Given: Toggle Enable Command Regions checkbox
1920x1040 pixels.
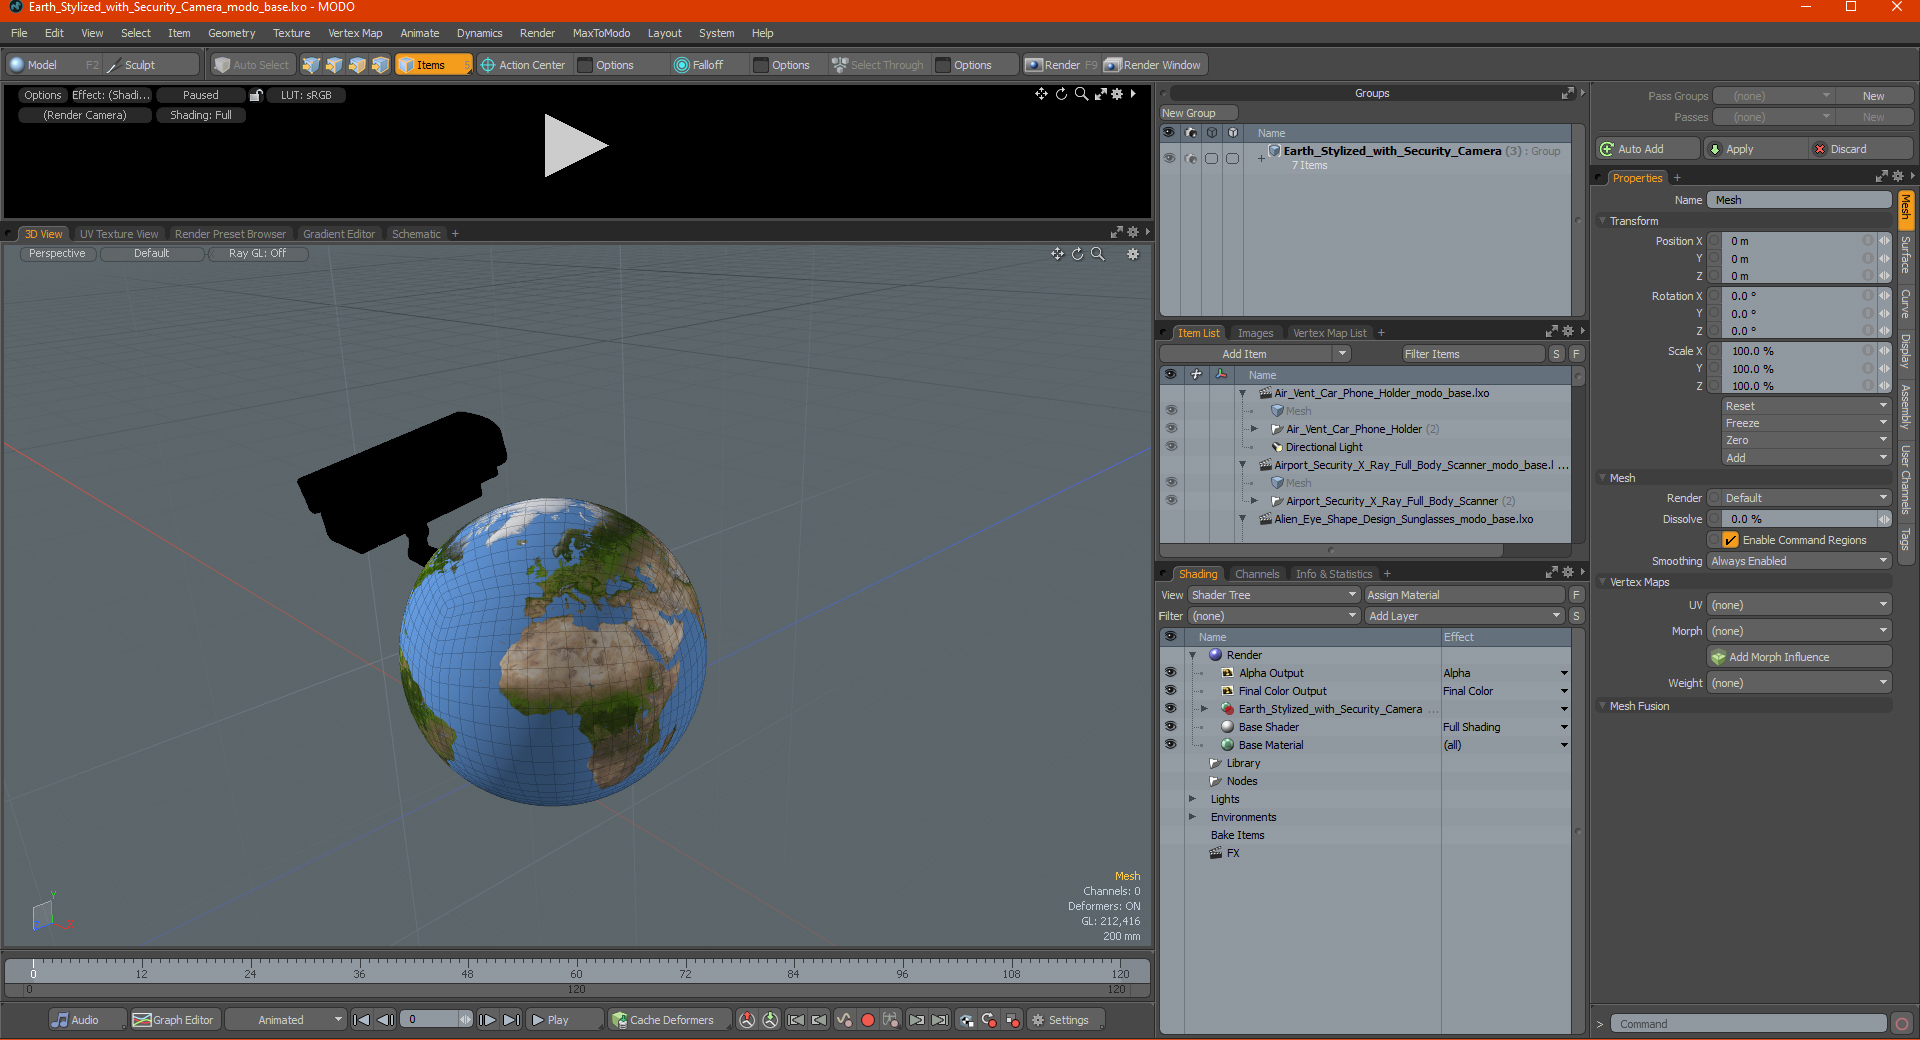Looking at the screenshot, I should [x=1730, y=540].
